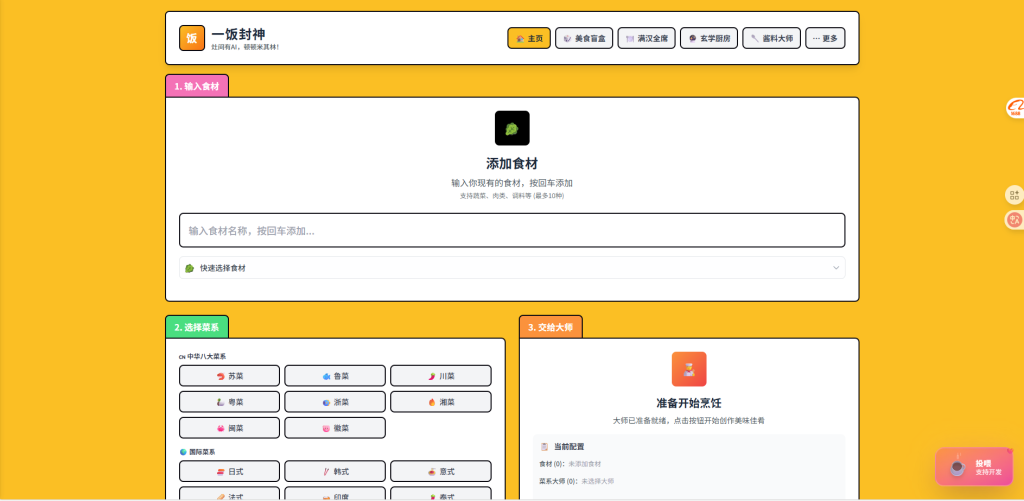
Task: Click the orange 3. 交给大师 step tab
Action: pyautogui.click(x=551, y=327)
